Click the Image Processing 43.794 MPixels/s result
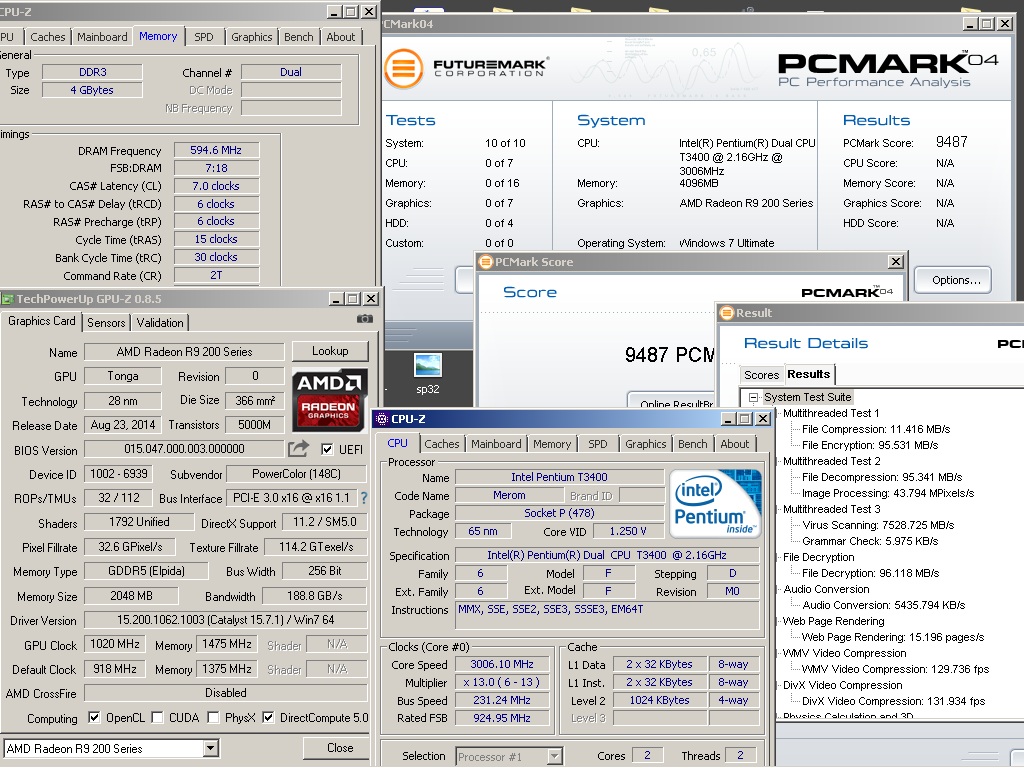The height and width of the screenshot is (768, 1024). pyautogui.click(x=888, y=493)
